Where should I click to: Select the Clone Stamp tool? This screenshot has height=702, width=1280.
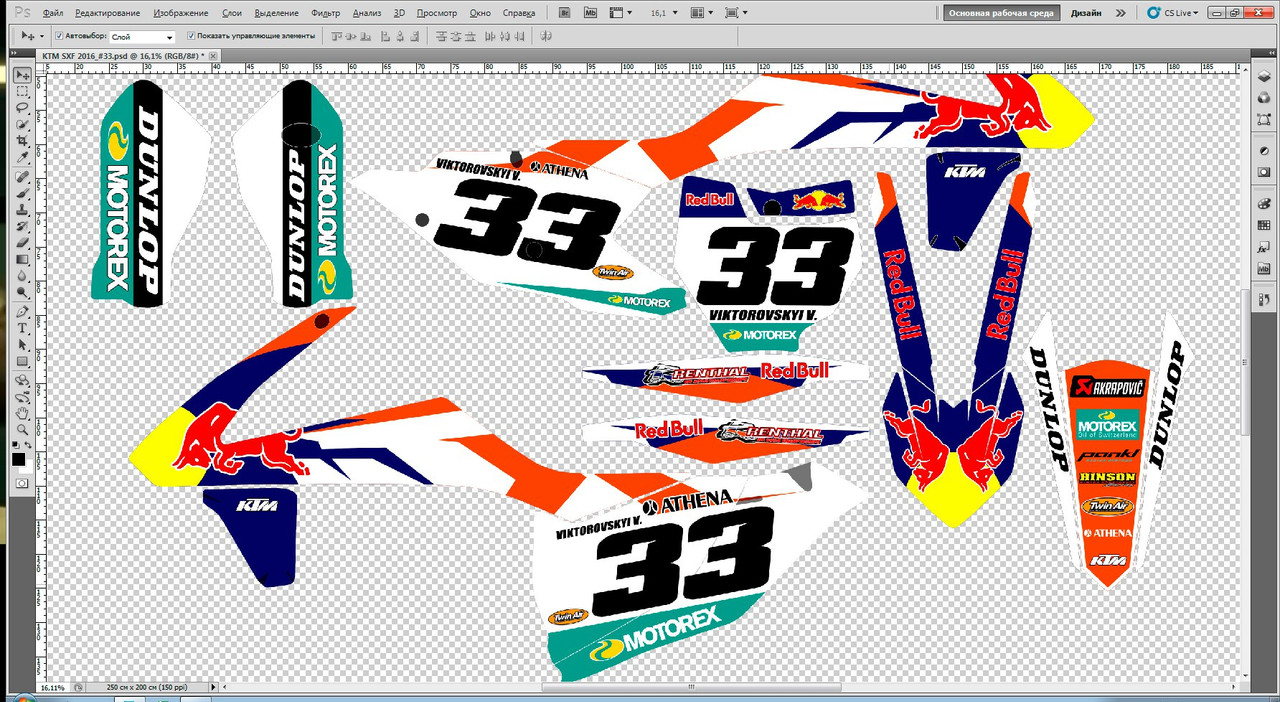[22, 210]
